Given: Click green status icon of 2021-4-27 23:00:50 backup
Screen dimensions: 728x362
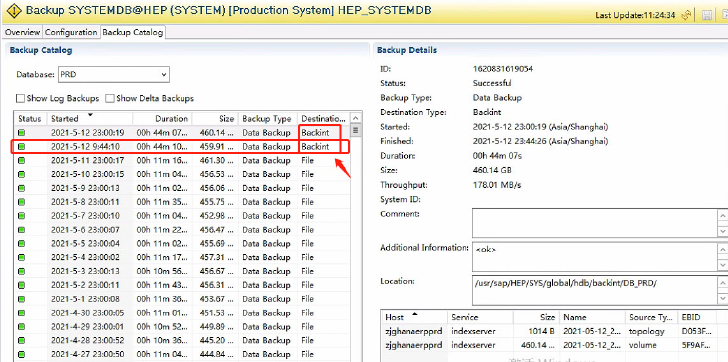Looking at the screenshot, I should point(21,354).
